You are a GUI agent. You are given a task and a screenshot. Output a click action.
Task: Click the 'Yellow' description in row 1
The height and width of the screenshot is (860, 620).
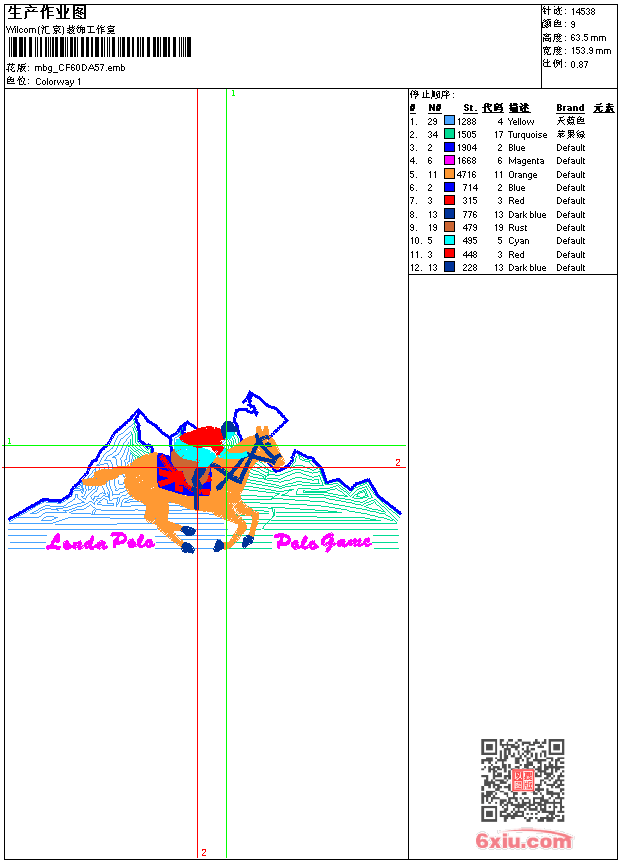[x=521, y=122]
